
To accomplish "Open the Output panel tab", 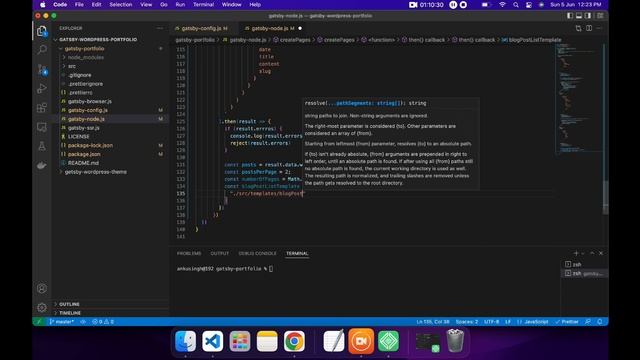I will [220, 253].
